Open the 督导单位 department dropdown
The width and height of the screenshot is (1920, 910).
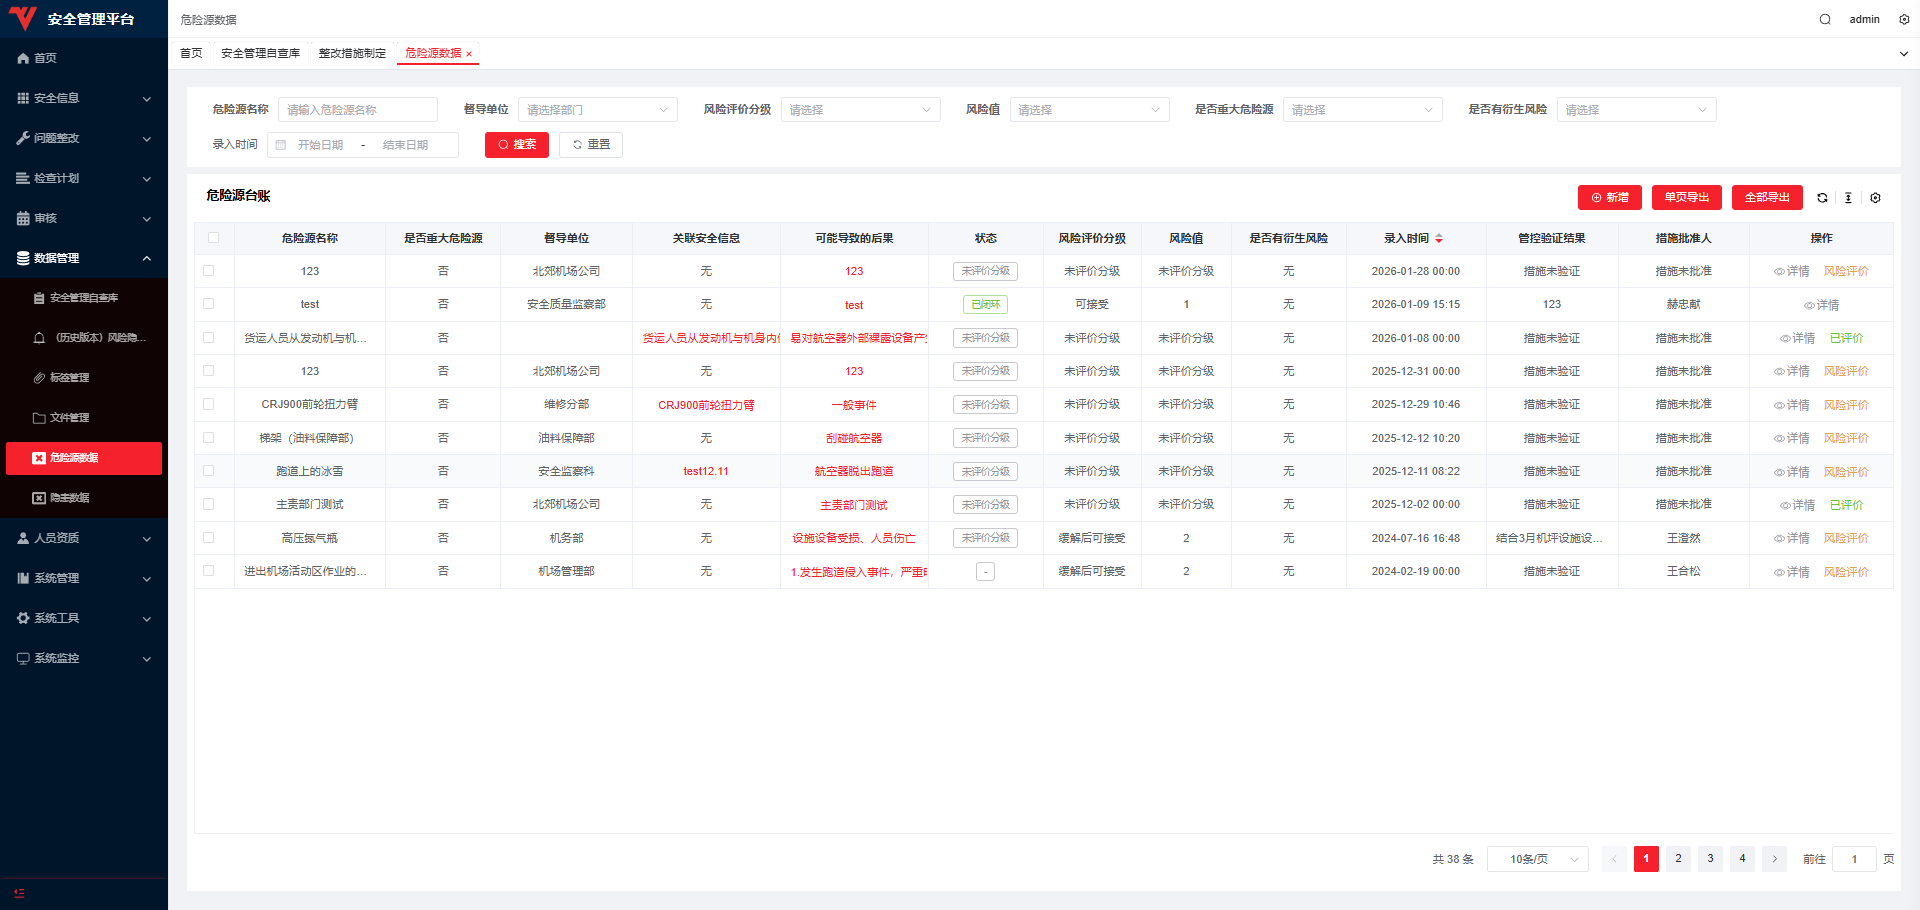click(x=597, y=110)
